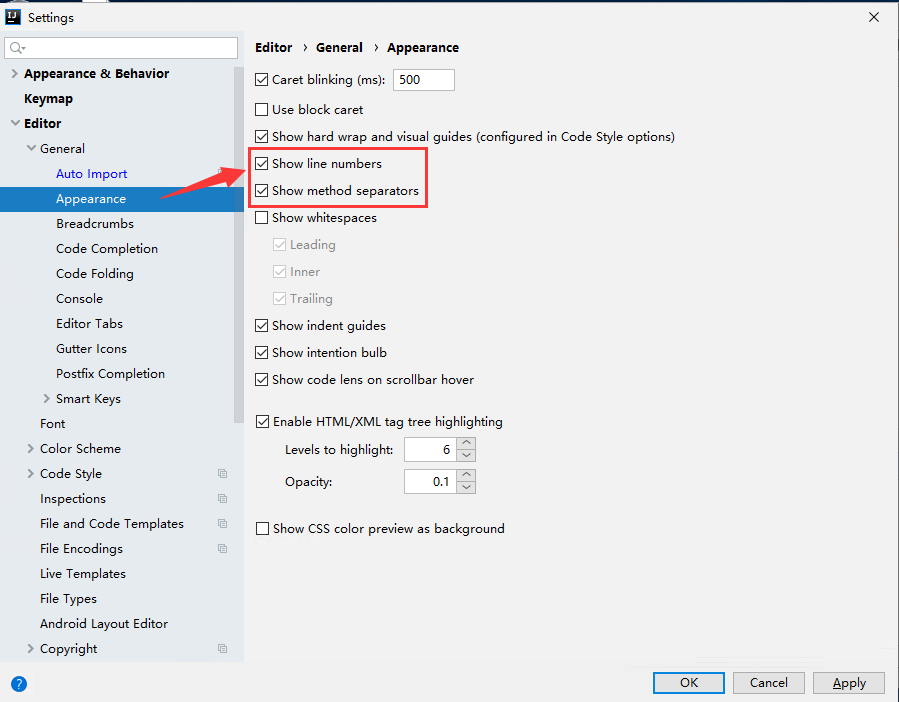
Task: Click the Cancel button
Action: 769,682
